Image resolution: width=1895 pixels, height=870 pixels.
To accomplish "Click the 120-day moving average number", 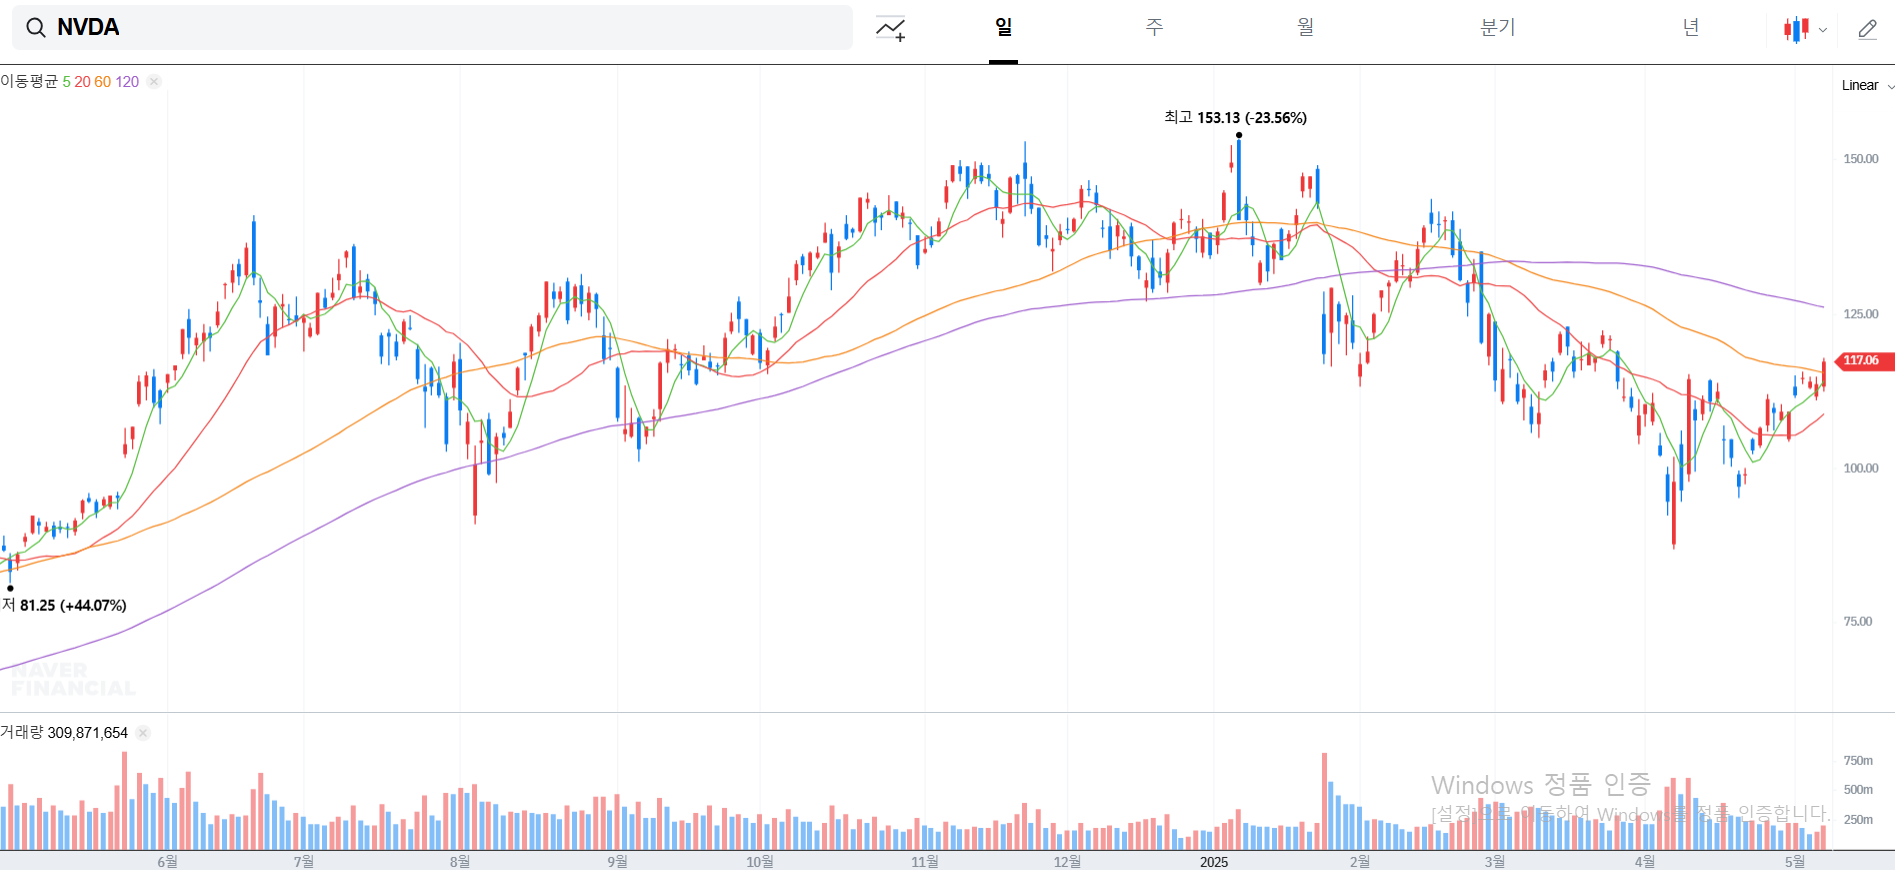I will 127,82.
